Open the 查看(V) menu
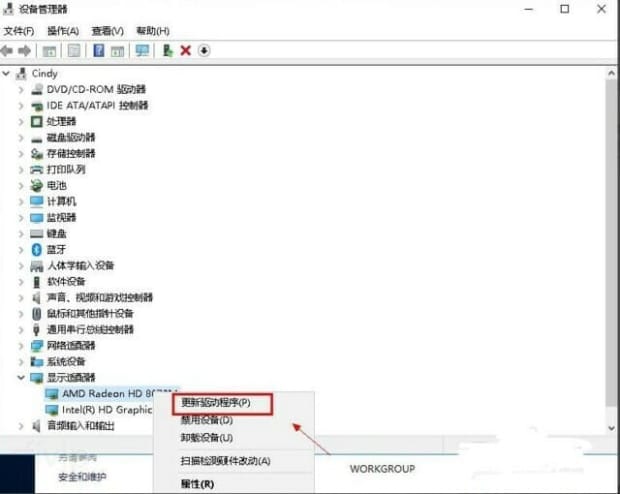This screenshot has height=494, width=620. click(107, 31)
